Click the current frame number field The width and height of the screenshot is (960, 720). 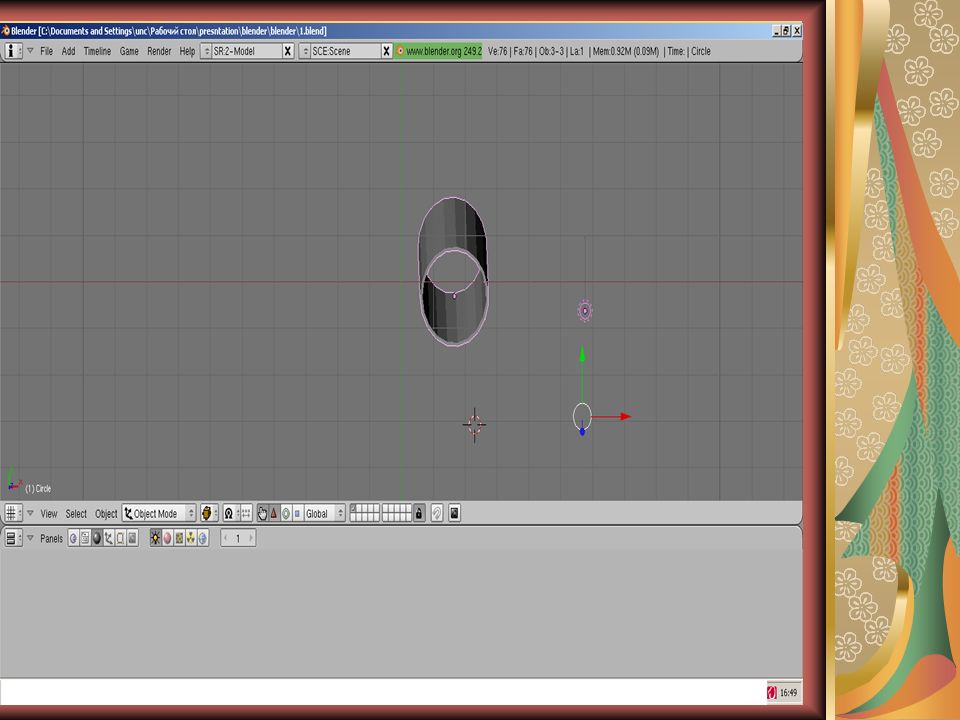coord(238,538)
